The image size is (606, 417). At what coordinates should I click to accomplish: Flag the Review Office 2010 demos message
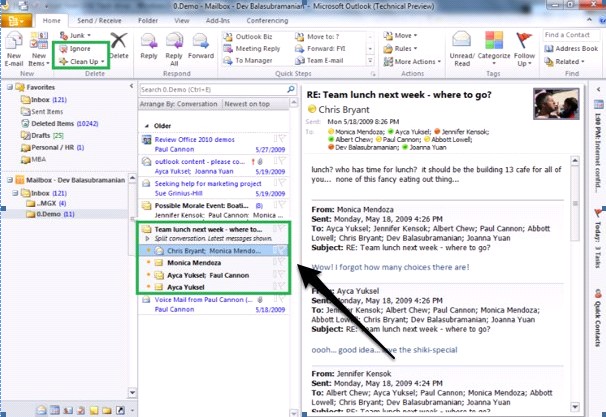(x=282, y=139)
